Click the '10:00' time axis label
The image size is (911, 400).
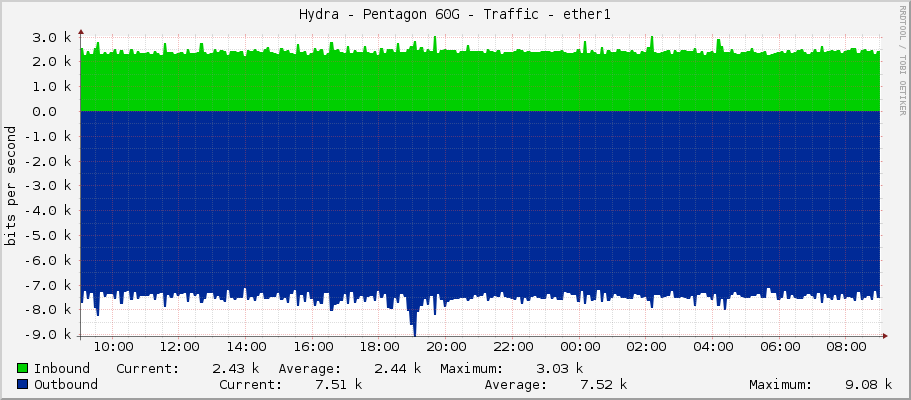point(113,347)
